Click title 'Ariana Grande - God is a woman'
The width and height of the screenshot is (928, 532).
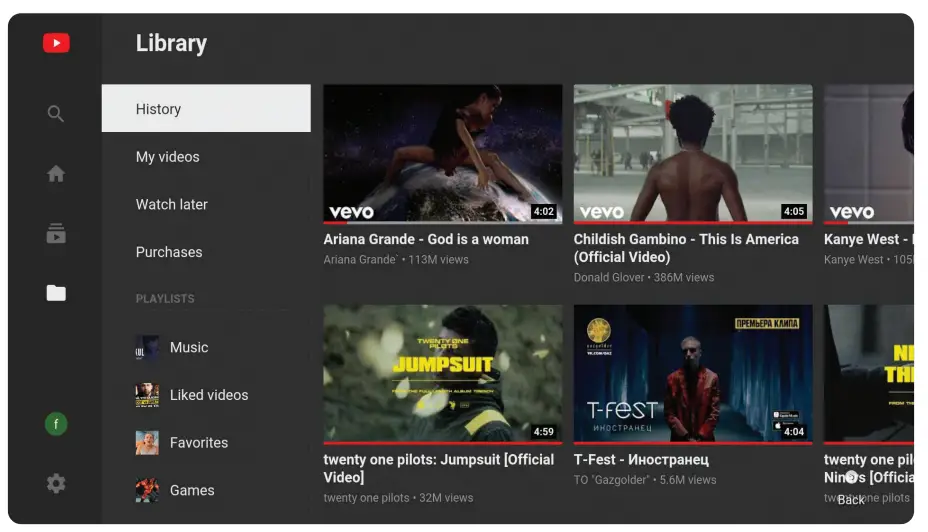[426, 239]
